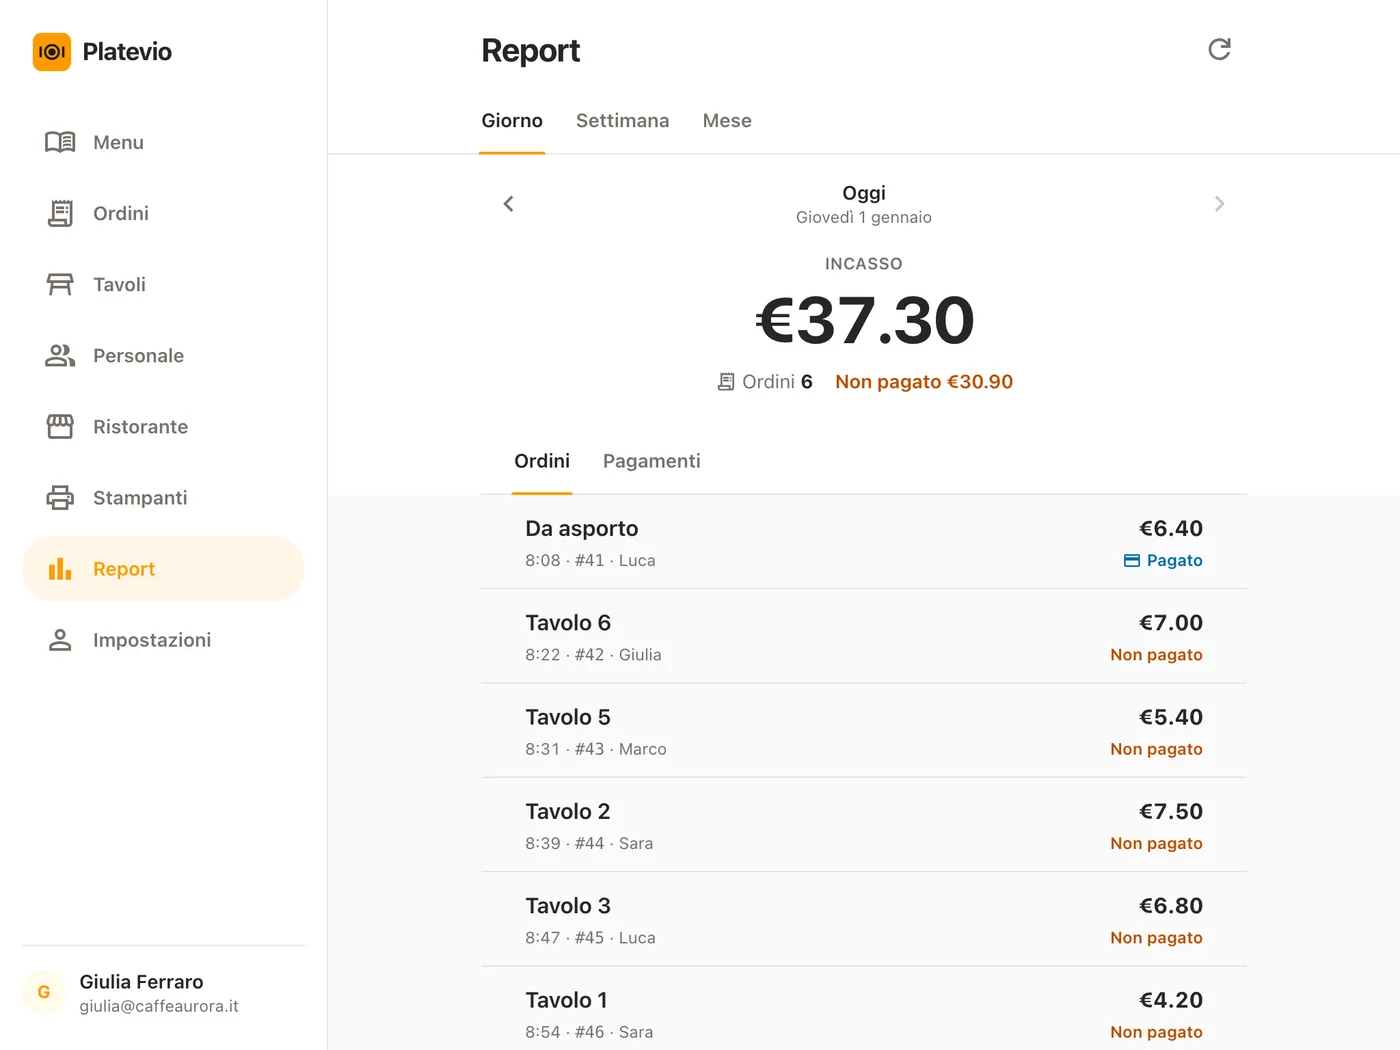Click the Report bar chart icon
The width and height of the screenshot is (1400, 1050).
pyautogui.click(x=60, y=569)
